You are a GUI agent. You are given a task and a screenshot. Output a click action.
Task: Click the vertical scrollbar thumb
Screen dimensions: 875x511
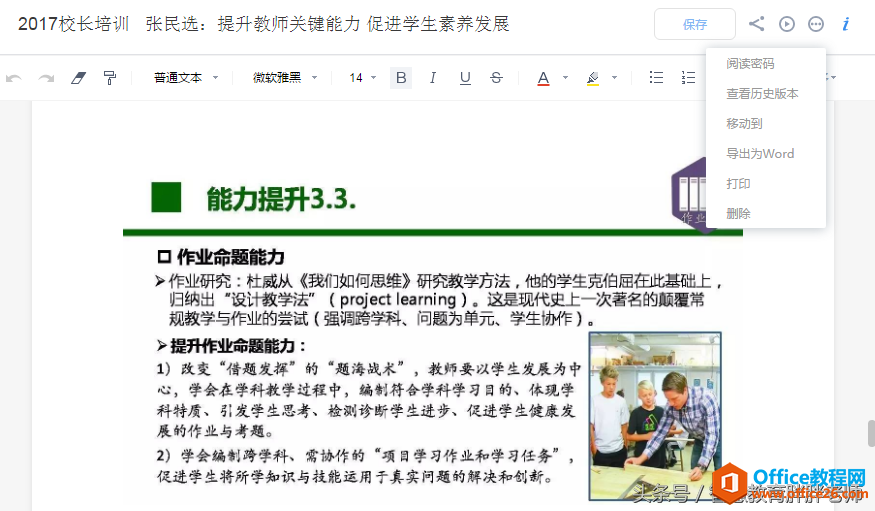tap(871, 433)
